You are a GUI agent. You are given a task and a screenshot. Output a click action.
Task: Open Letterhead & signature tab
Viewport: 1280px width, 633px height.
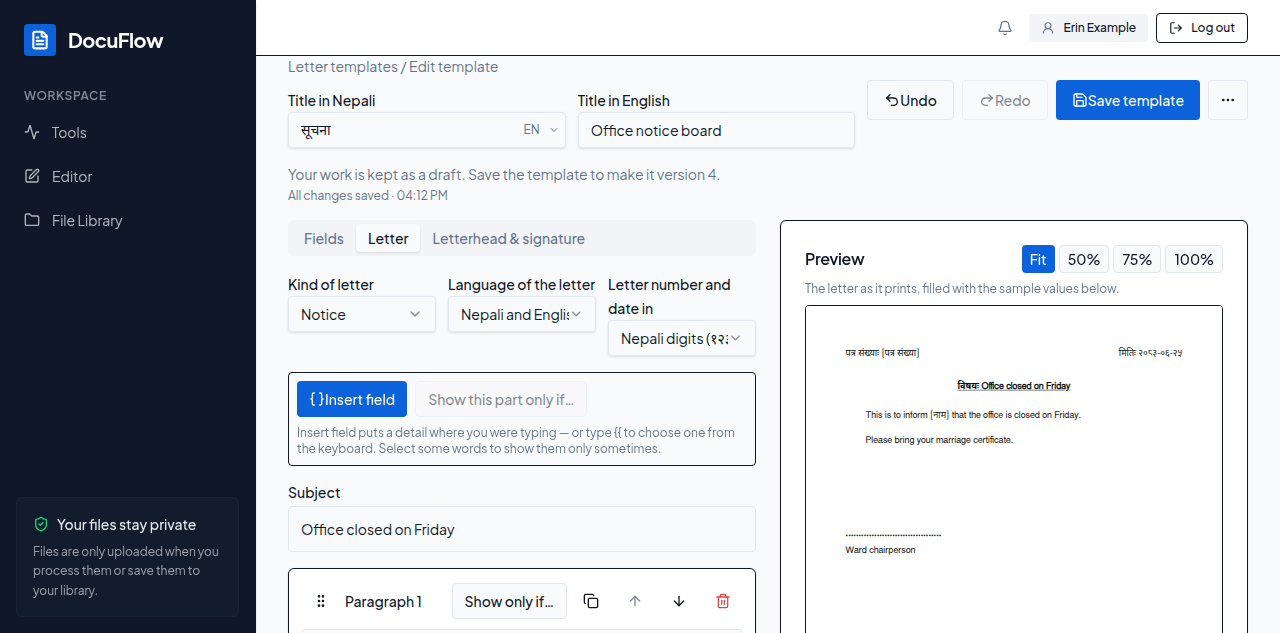[x=508, y=238]
